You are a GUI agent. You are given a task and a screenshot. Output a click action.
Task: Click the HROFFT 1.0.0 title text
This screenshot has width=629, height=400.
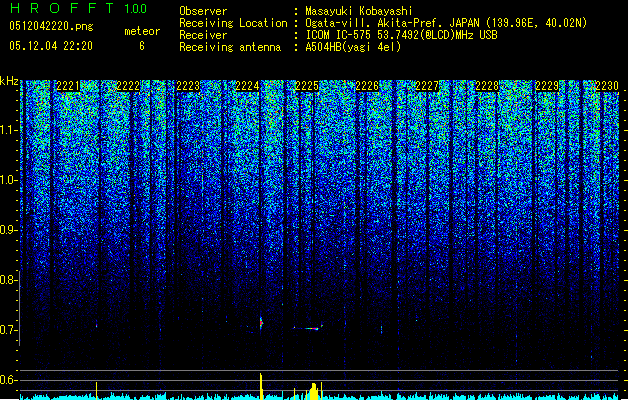tap(79, 8)
